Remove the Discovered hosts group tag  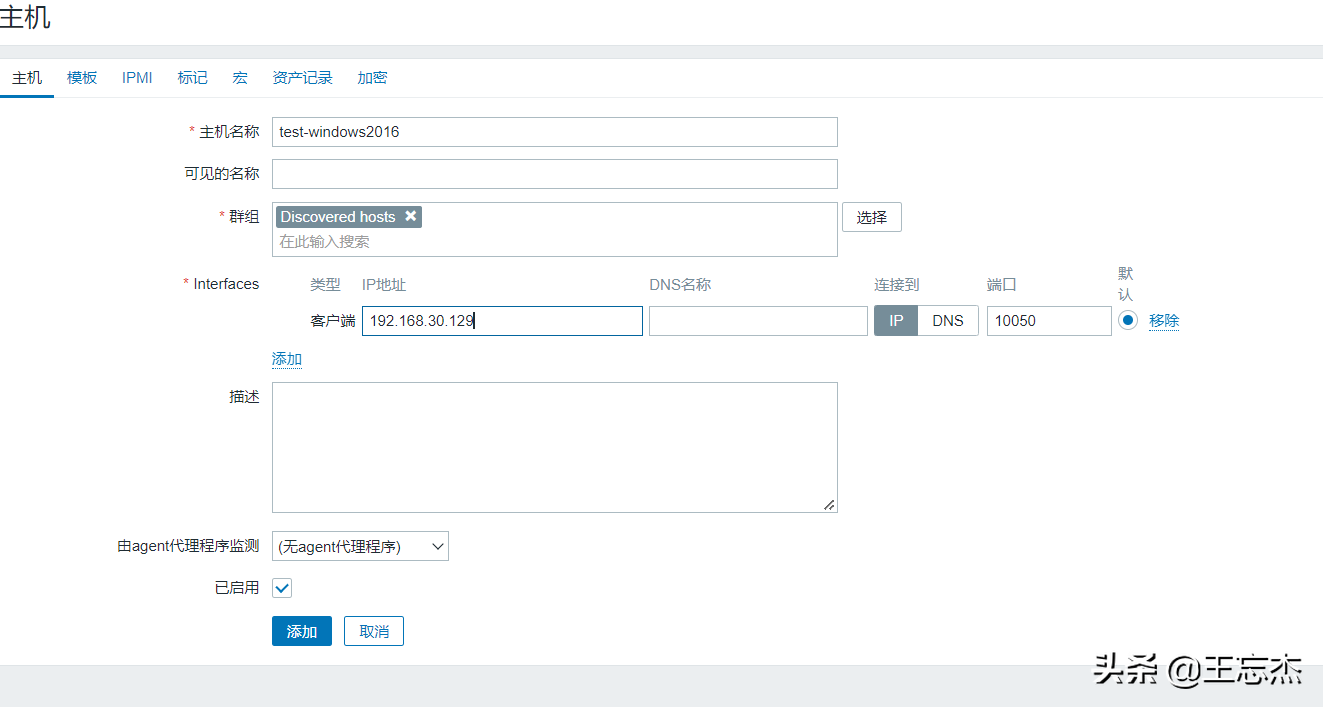click(410, 216)
